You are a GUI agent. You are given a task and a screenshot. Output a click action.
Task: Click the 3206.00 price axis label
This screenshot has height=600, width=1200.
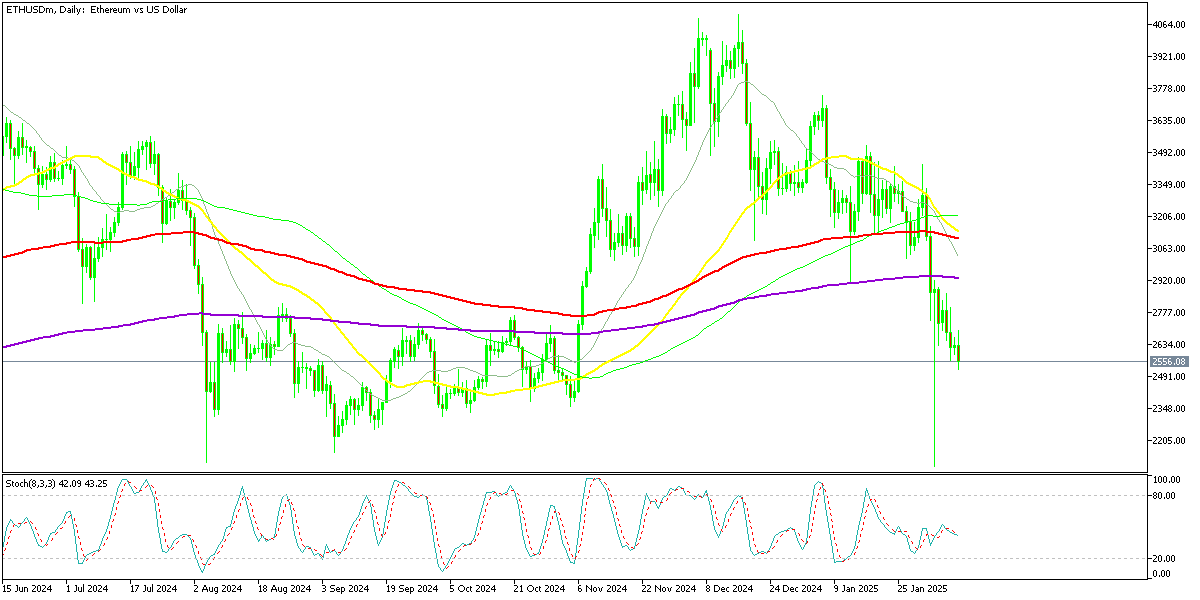(1169, 217)
